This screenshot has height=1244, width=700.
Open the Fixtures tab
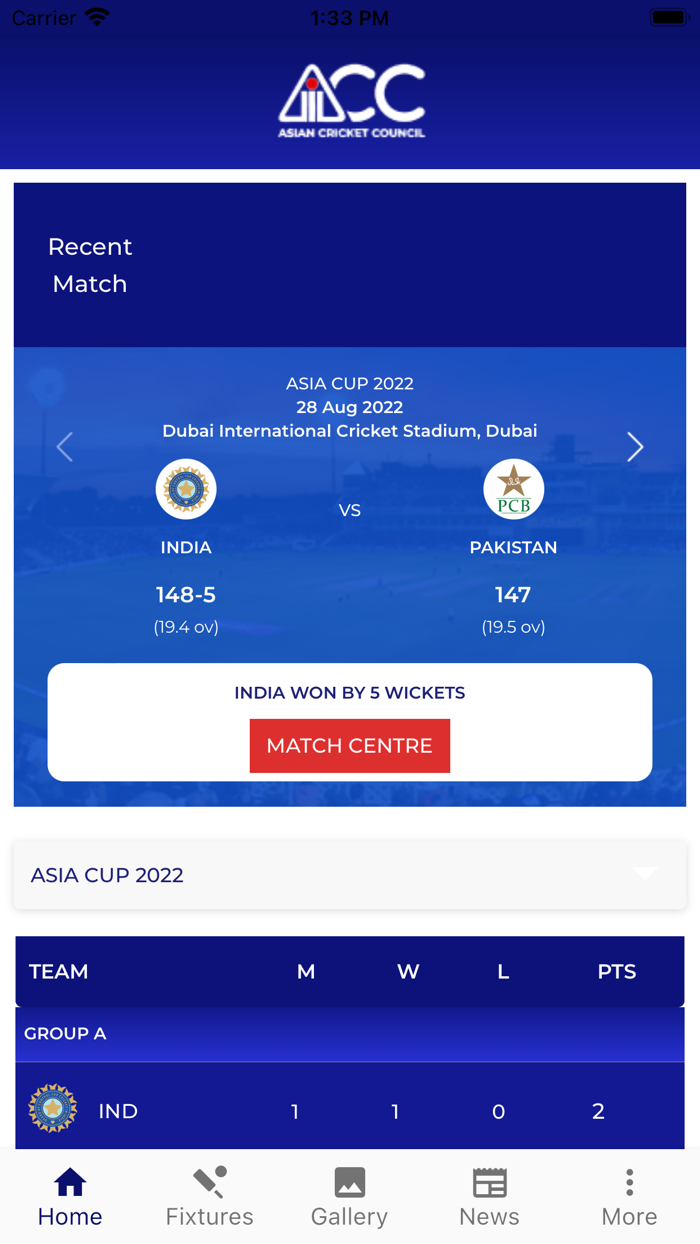(x=210, y=1198)
